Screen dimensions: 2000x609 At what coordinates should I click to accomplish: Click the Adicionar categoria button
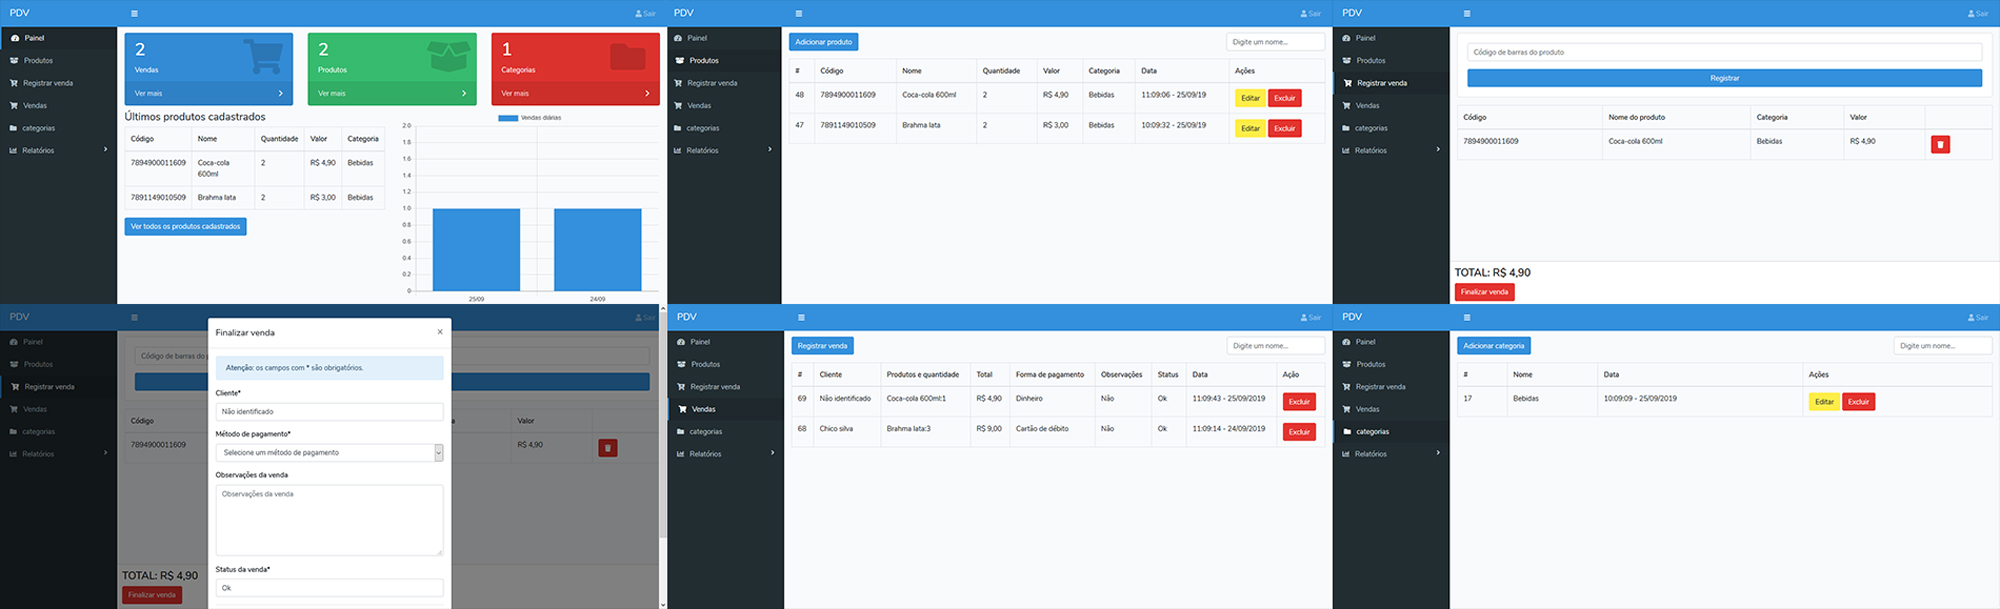(x=1493, y=346)
